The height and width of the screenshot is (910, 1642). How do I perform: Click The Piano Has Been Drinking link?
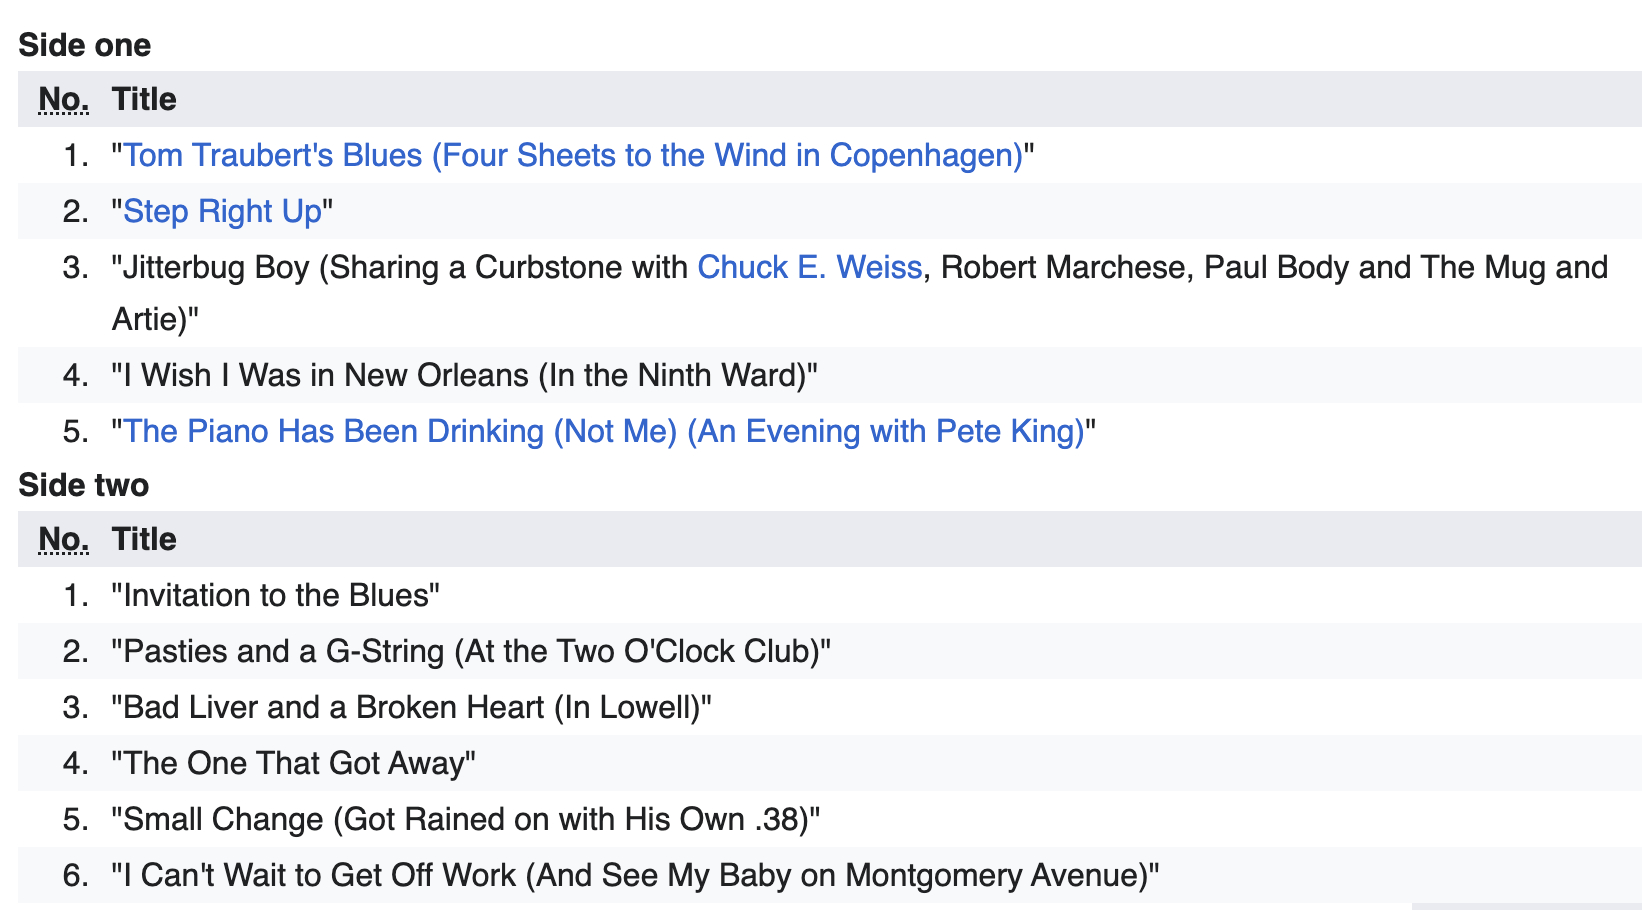click(603, 432)
